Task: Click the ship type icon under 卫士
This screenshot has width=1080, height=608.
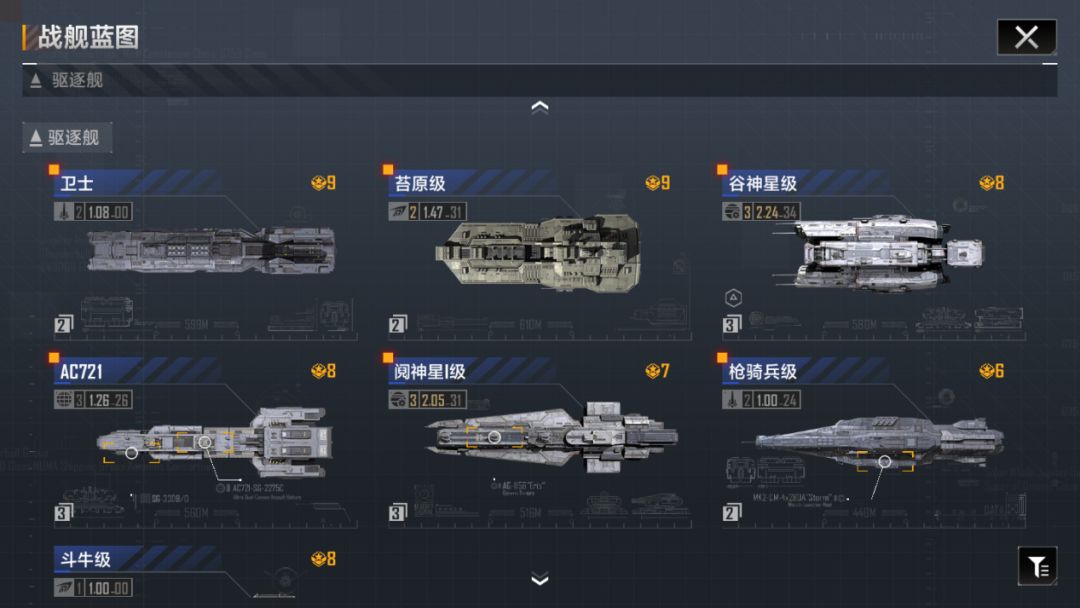Action: coord(63,212)
